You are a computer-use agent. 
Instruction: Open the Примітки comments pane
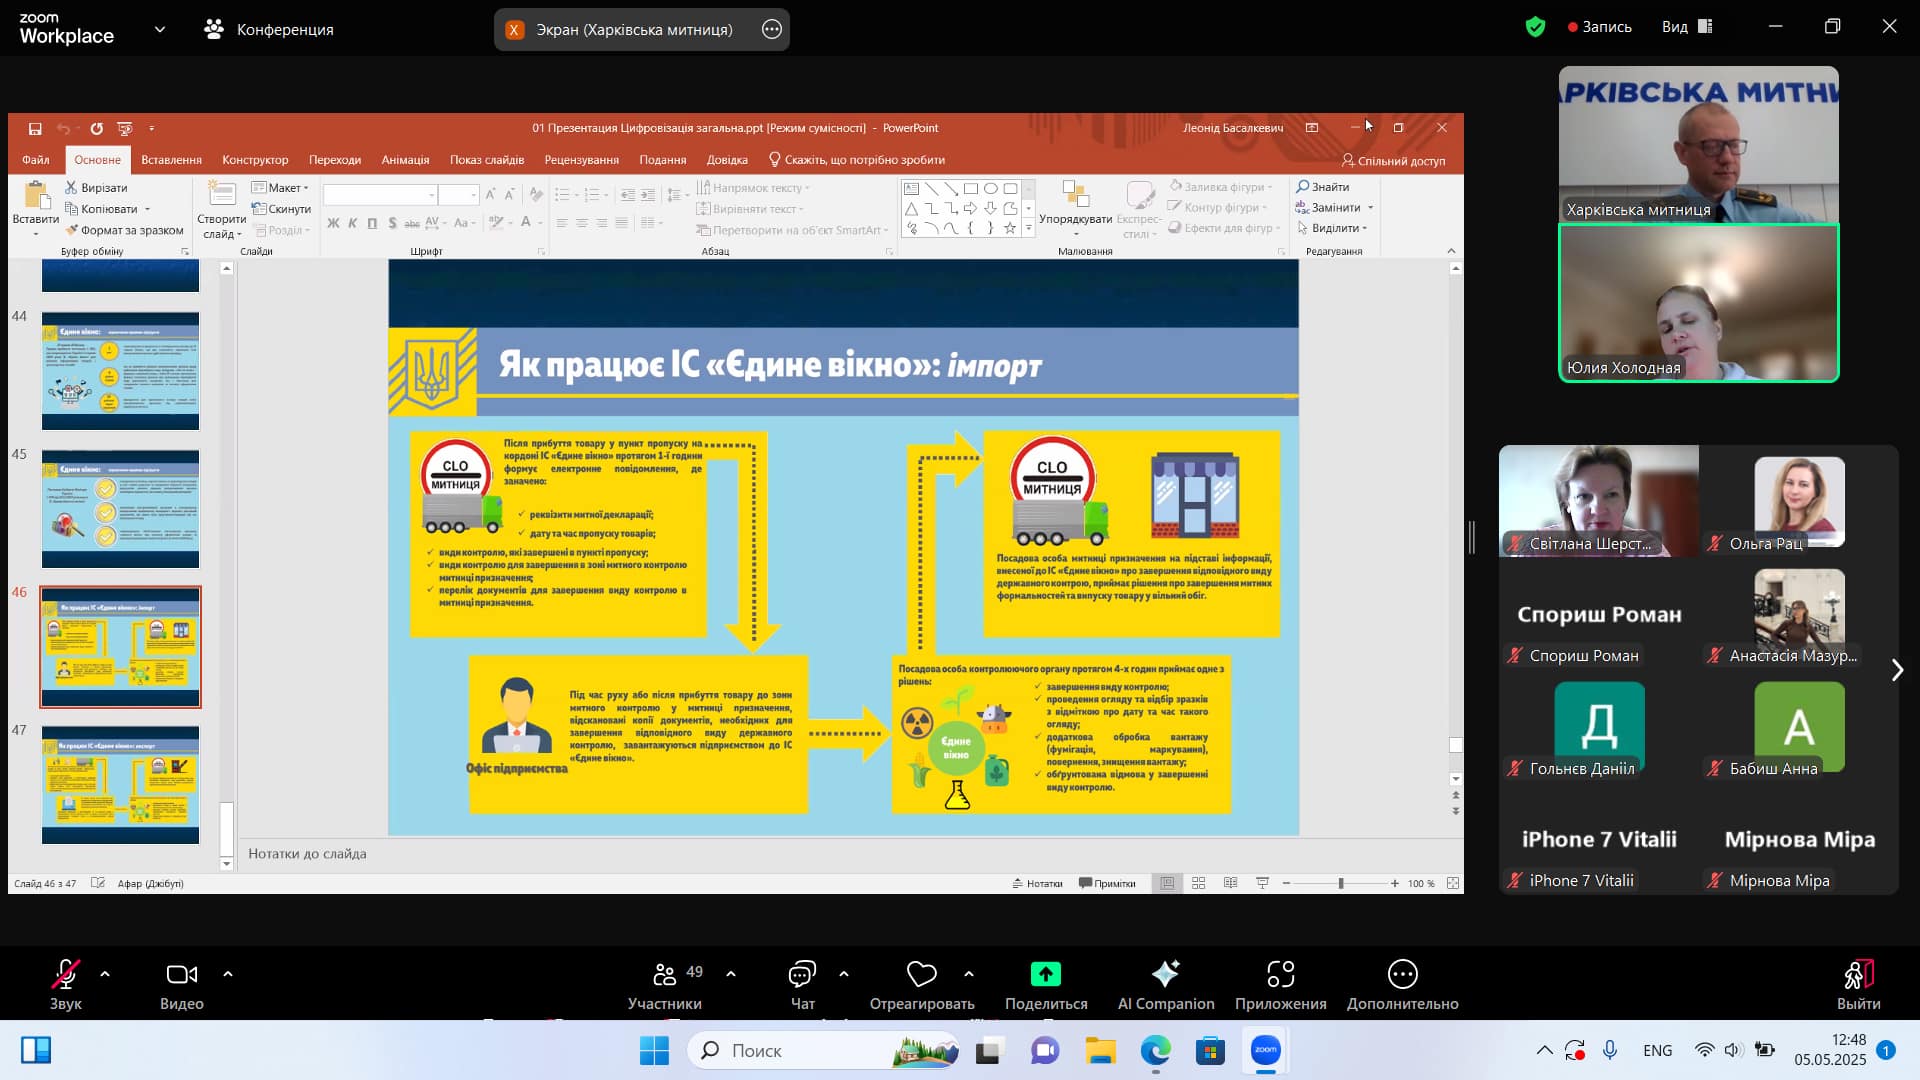tap(1107, 884)
